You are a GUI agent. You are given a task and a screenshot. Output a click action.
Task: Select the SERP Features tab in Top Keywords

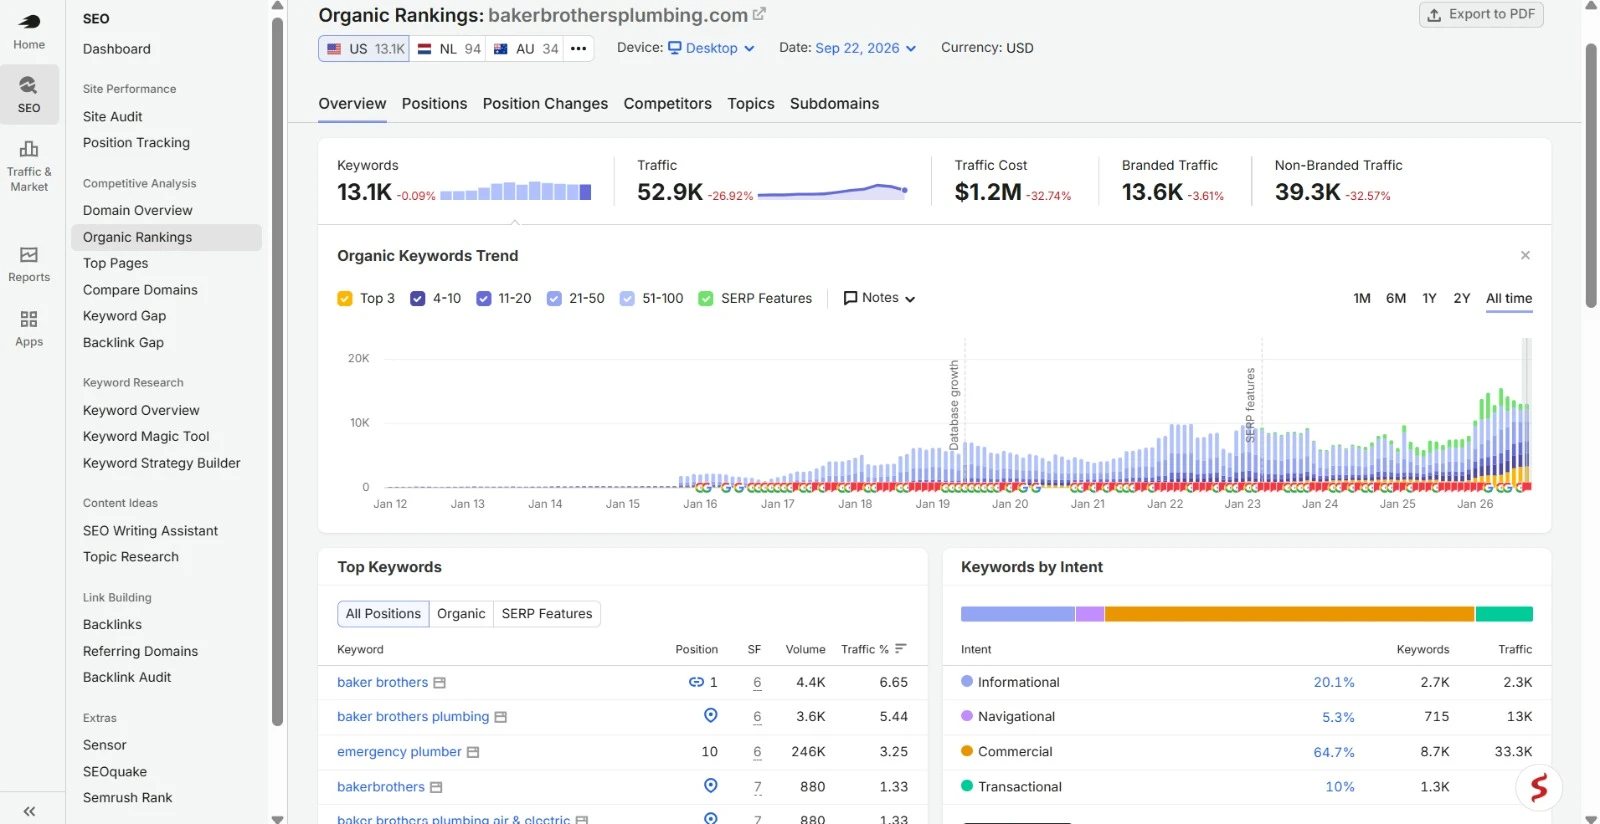[x=547, y=614]
